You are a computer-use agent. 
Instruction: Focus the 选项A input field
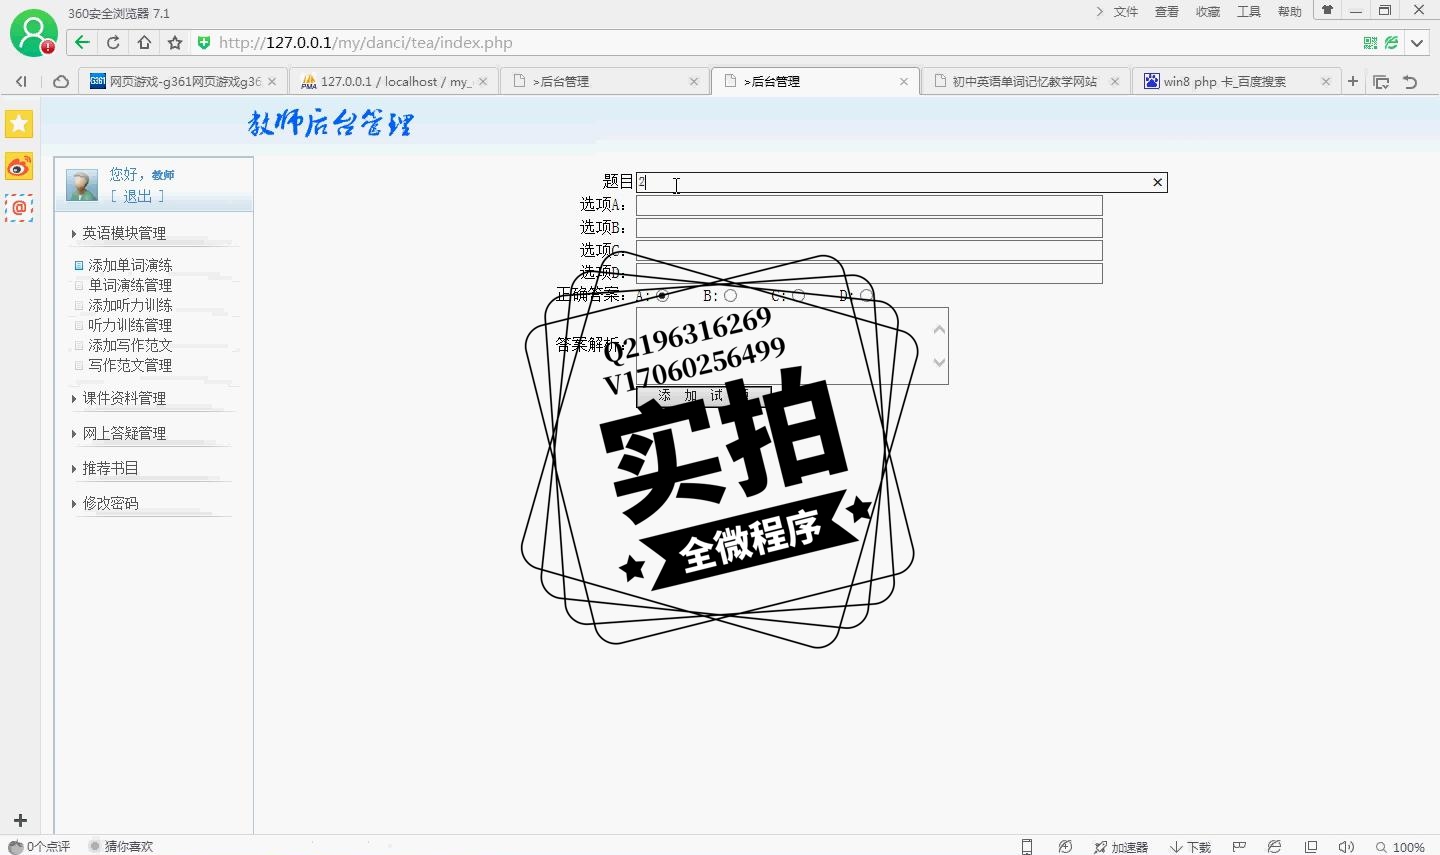click(x=869, y=205)
